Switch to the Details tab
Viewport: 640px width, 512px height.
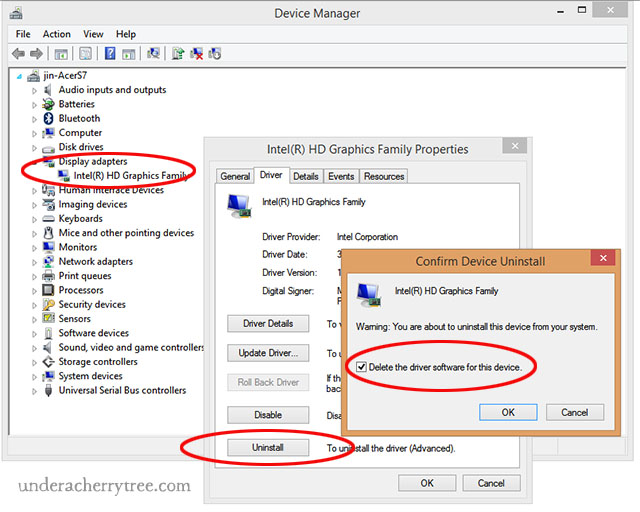[306, 176]
